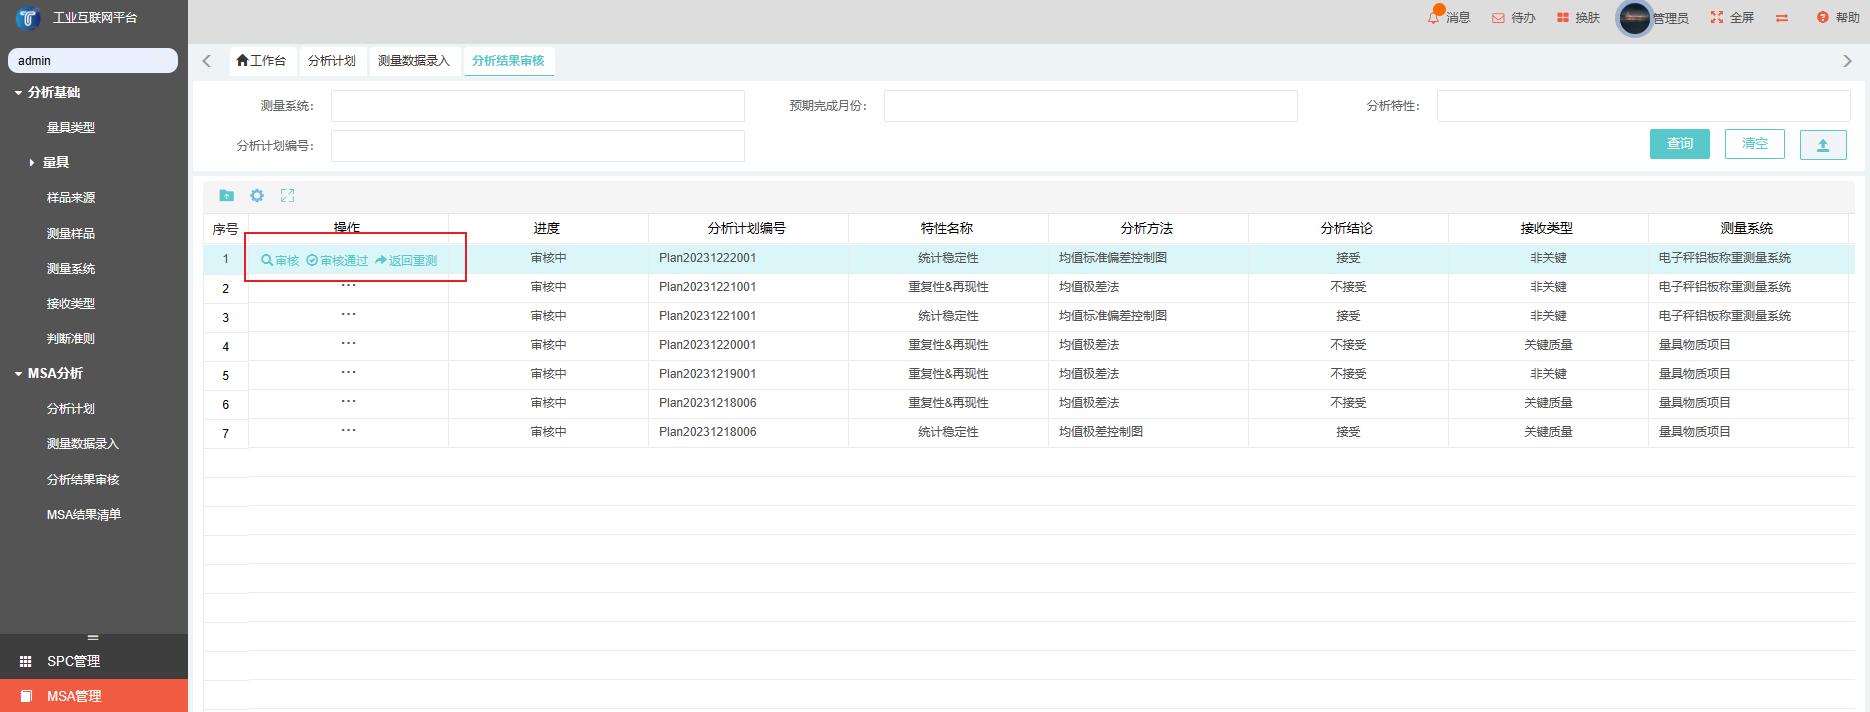
Task: Click the 接收类型 column header
Action: (x=1547, y=229)
